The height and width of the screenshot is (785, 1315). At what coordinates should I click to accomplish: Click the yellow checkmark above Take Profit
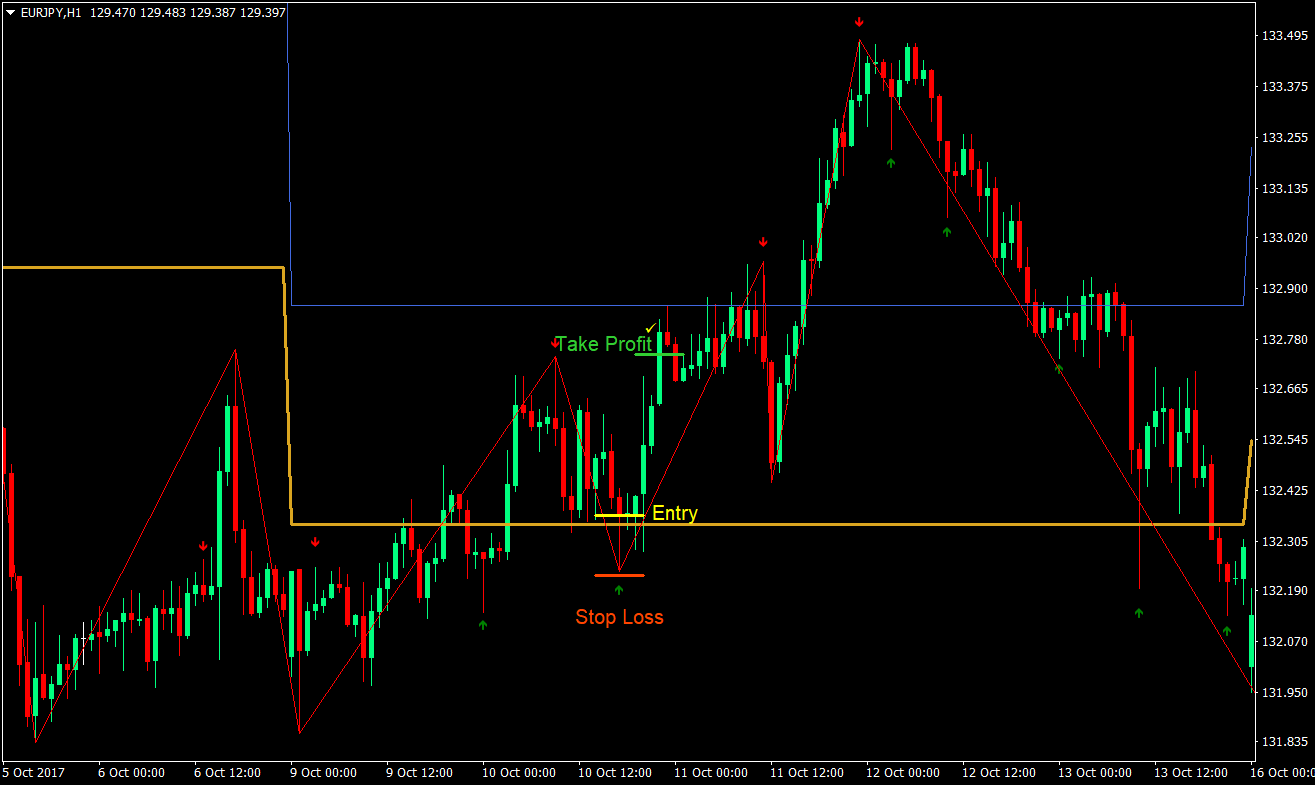[650, 327]
